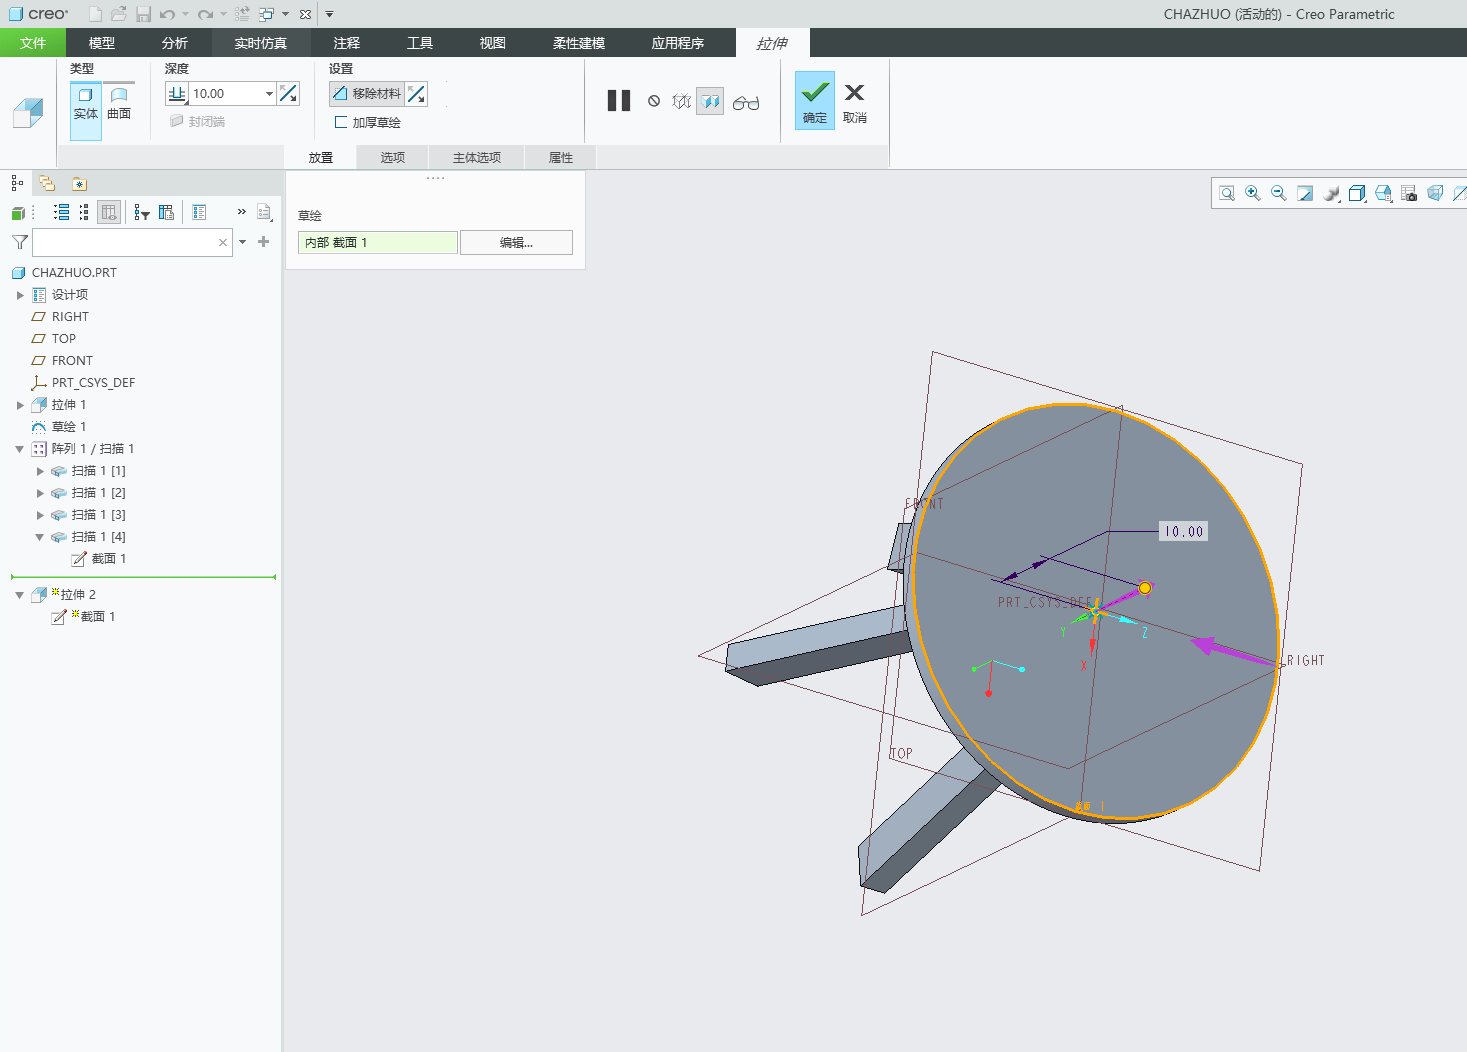
Task: Collapse the 阵列 1 / 扫描 1 node
Action: 20,449
